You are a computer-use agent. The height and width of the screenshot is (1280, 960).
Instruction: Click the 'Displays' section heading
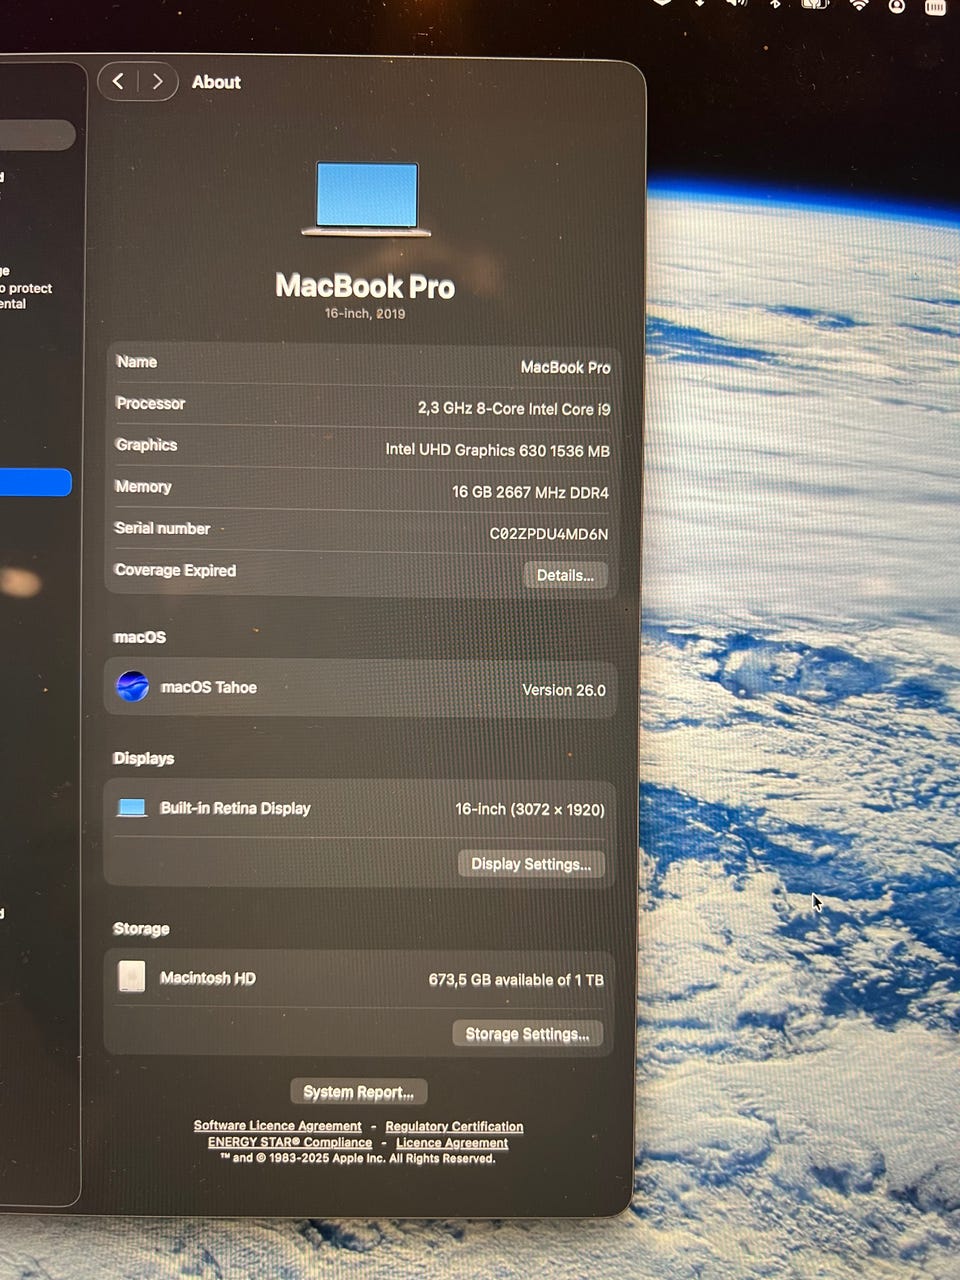143,758
